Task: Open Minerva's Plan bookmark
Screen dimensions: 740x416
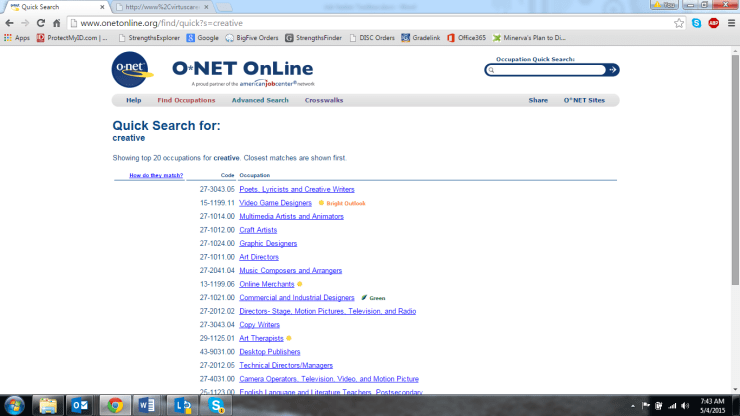Action: click(x=529, y=38)
